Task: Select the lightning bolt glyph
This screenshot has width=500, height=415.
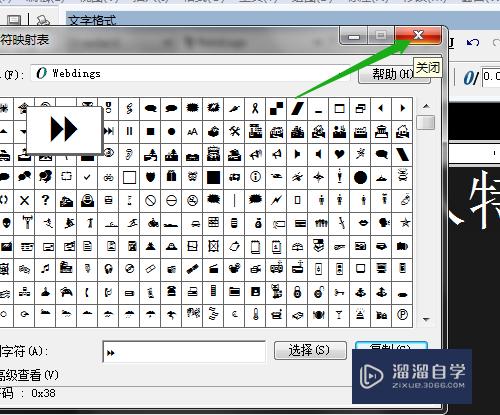Action: coord(276,200)
